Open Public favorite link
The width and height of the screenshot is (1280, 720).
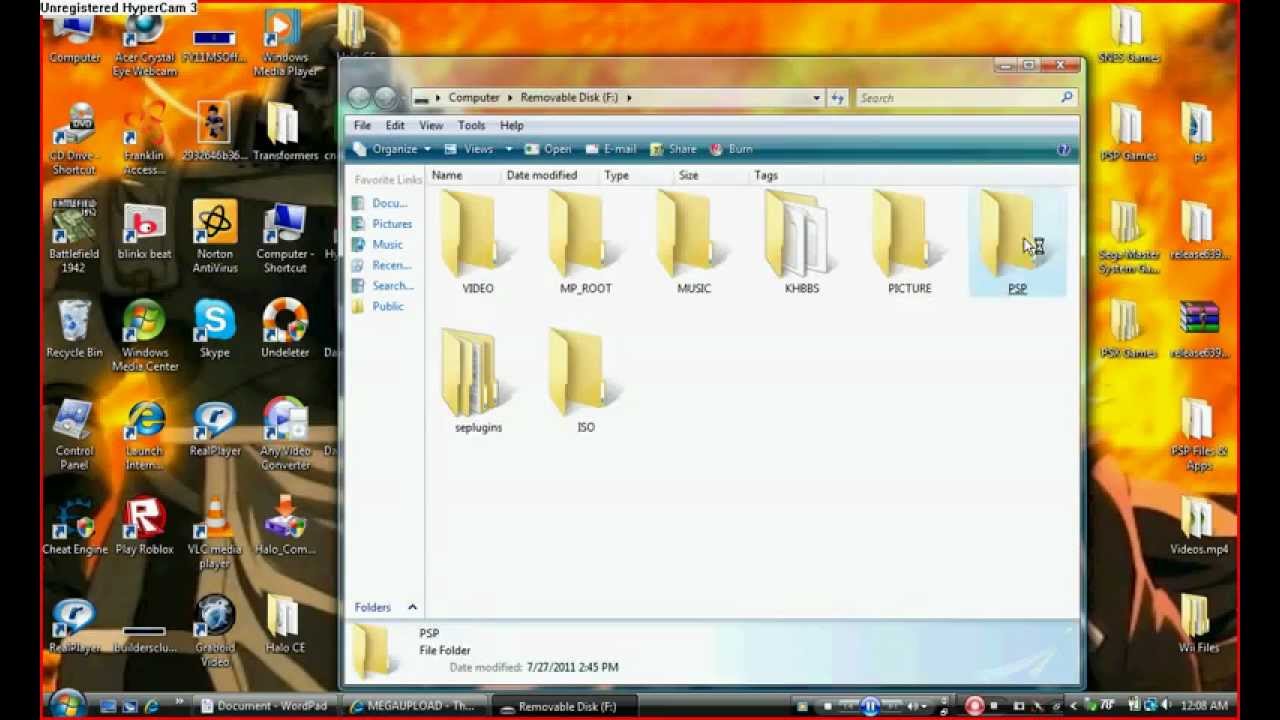pyautogui.click(x=378, y=306)
